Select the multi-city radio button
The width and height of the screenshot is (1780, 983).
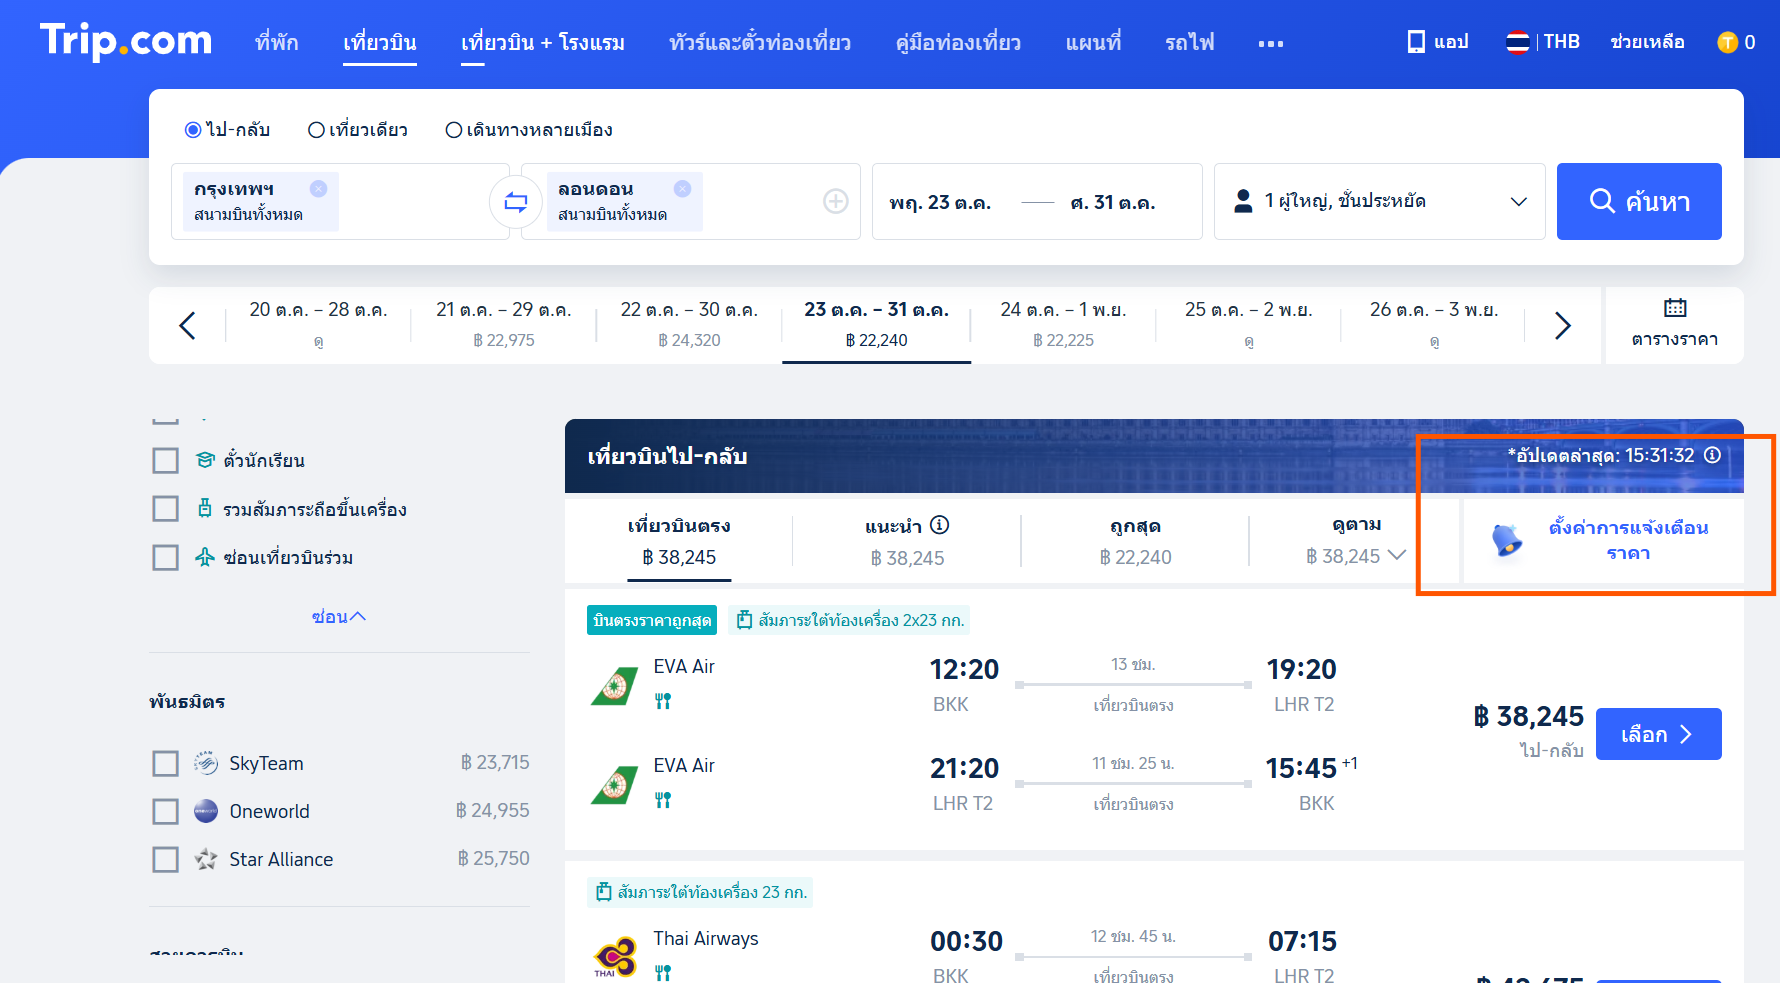pos(454,130)
